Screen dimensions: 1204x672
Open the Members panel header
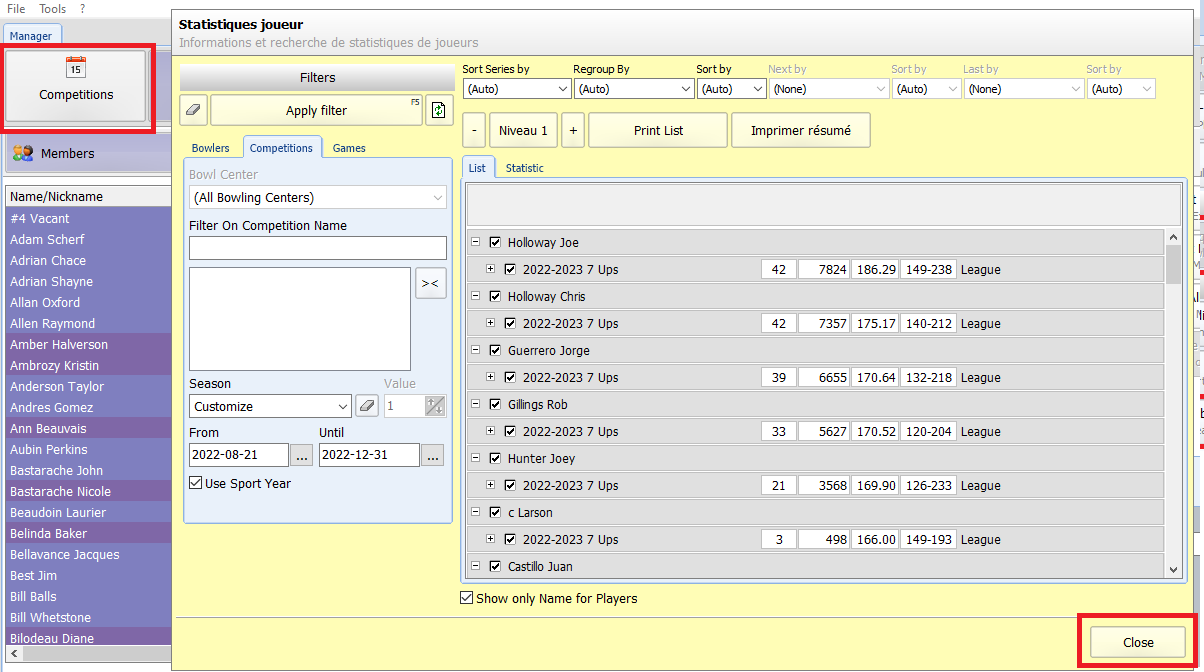tap(86, 153)
